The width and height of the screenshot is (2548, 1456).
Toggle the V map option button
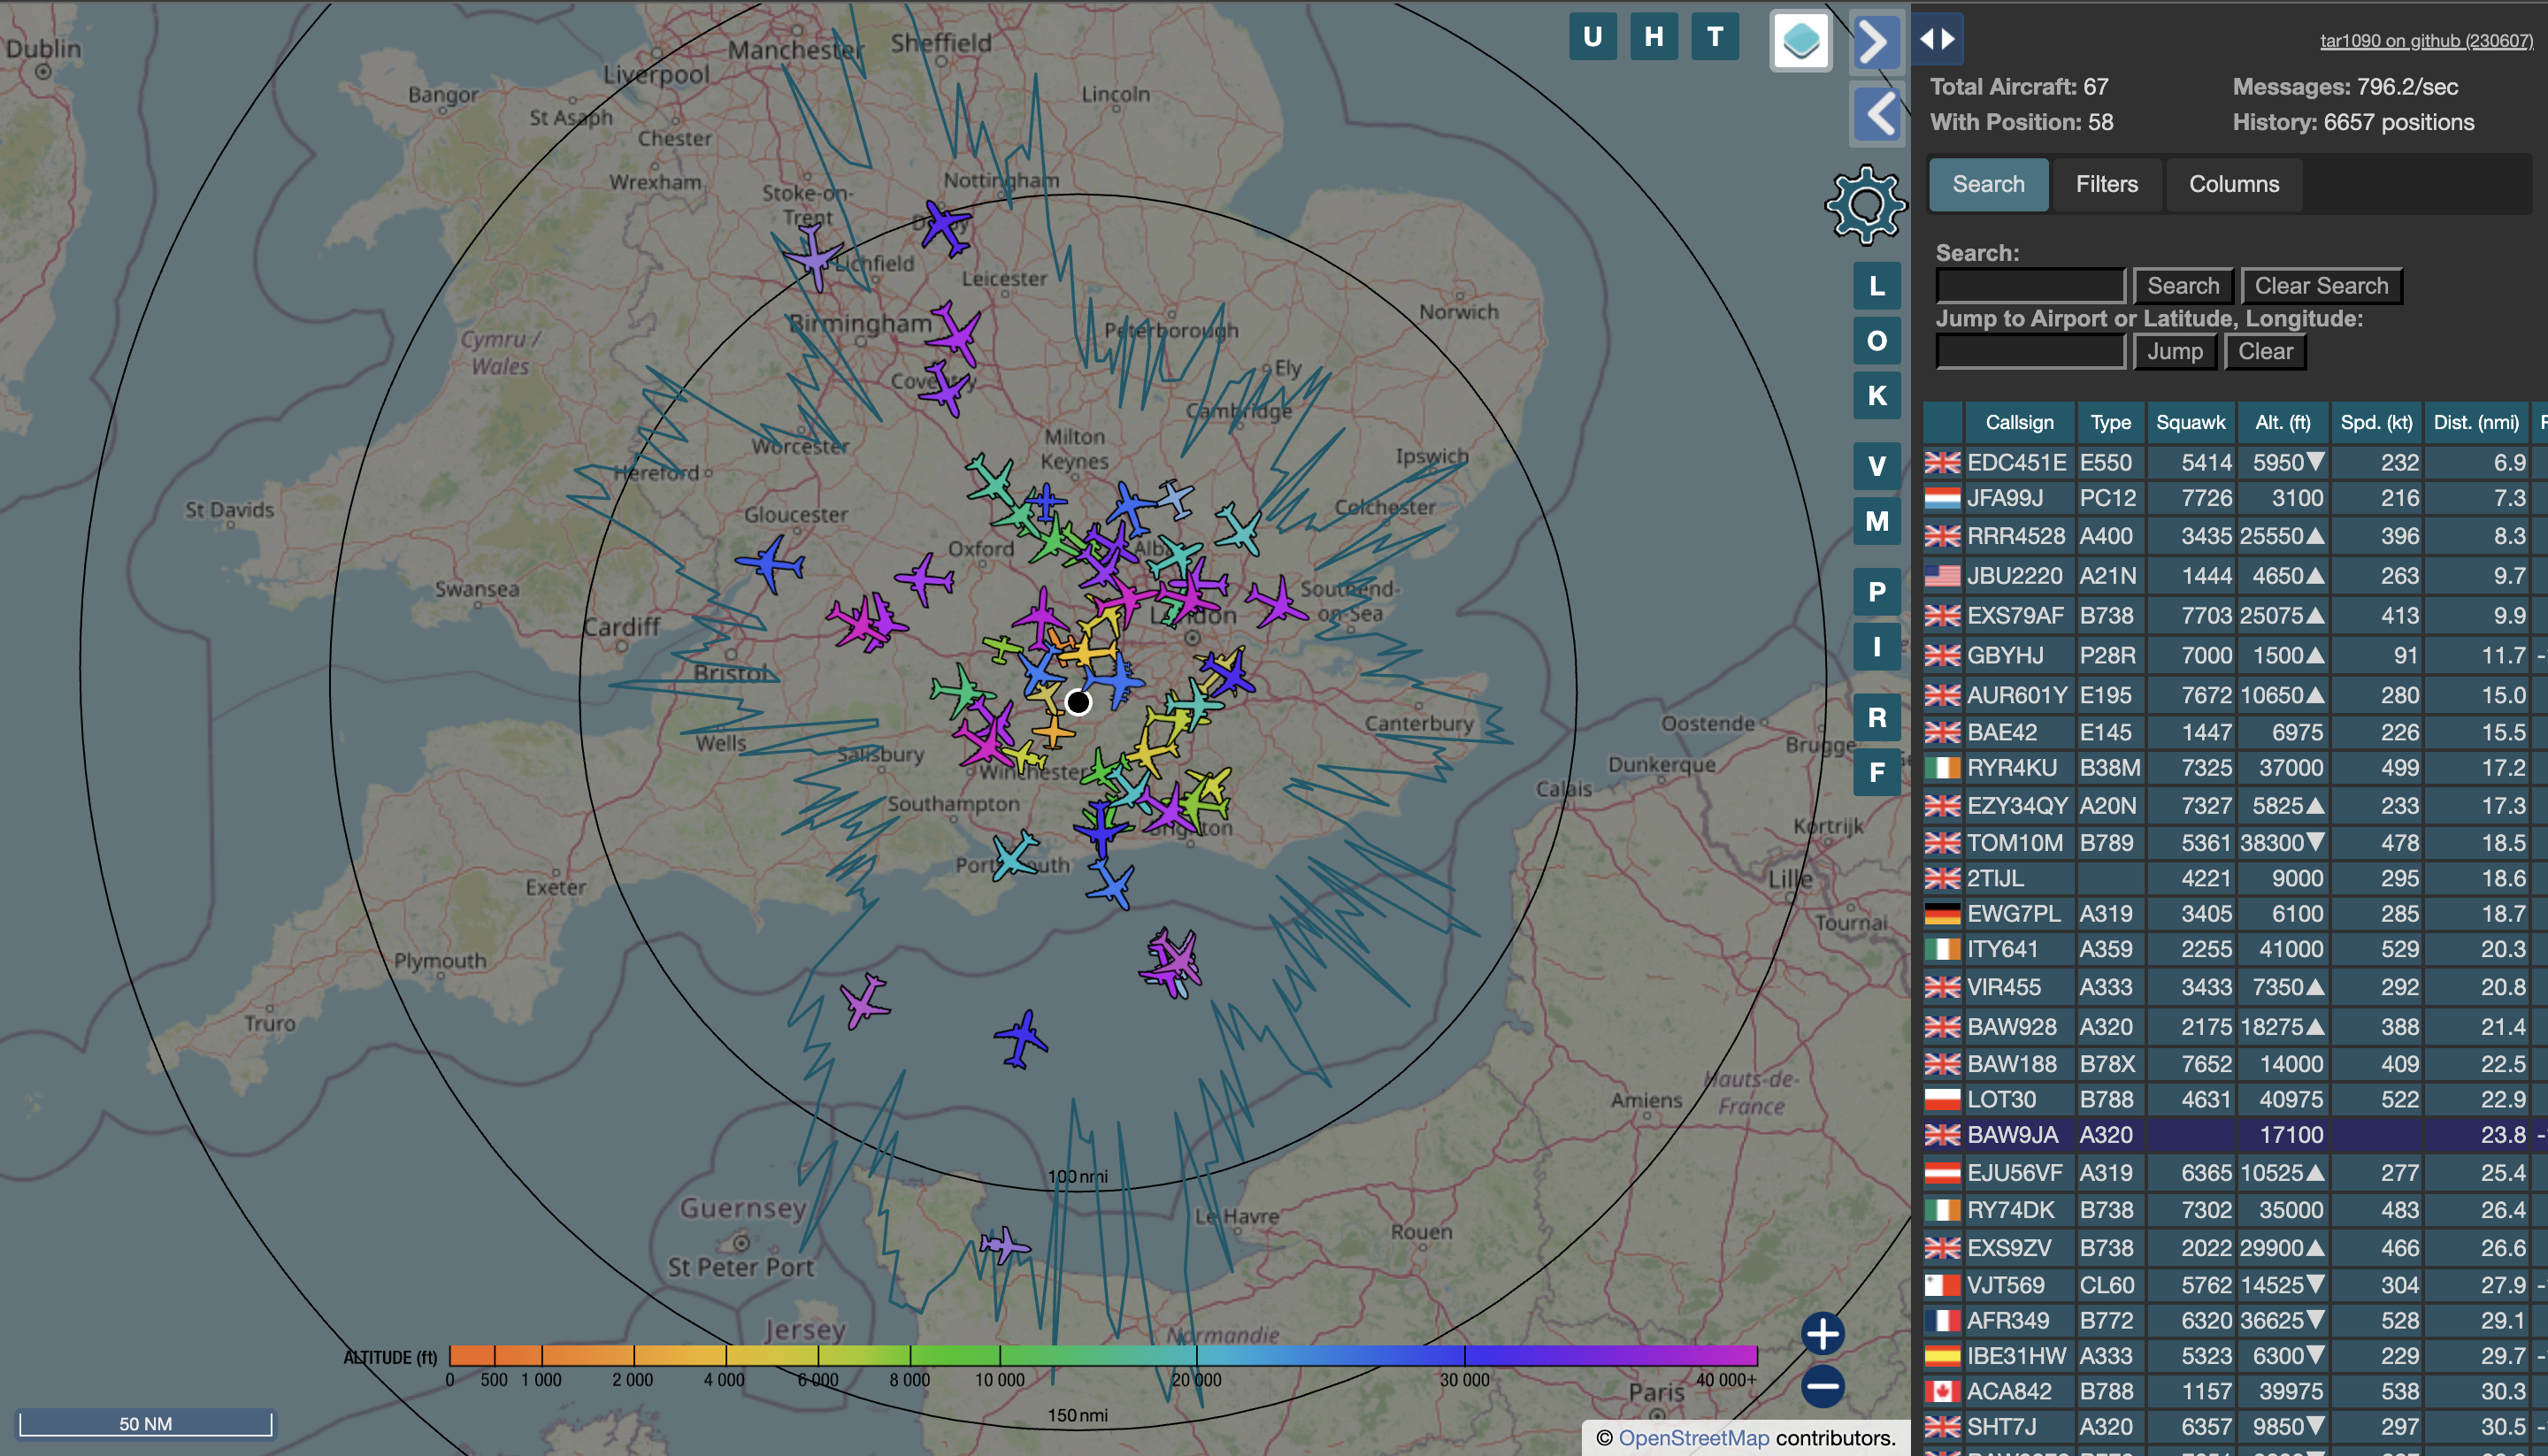[x=1876, y=466]
